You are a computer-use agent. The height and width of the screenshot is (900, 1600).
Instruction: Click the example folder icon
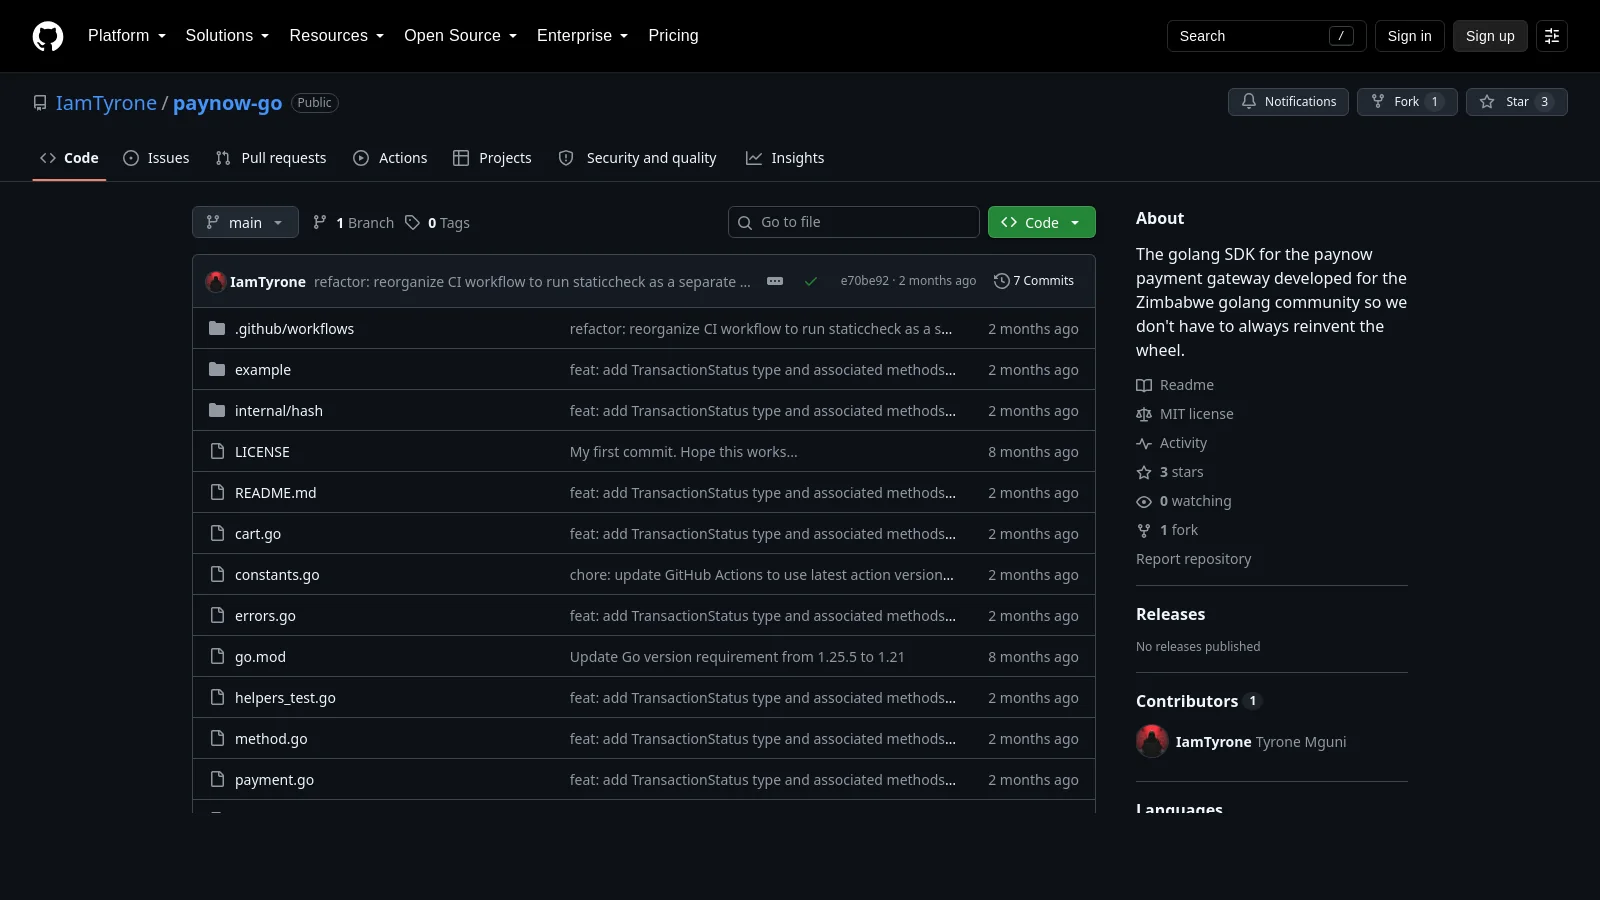217,370
